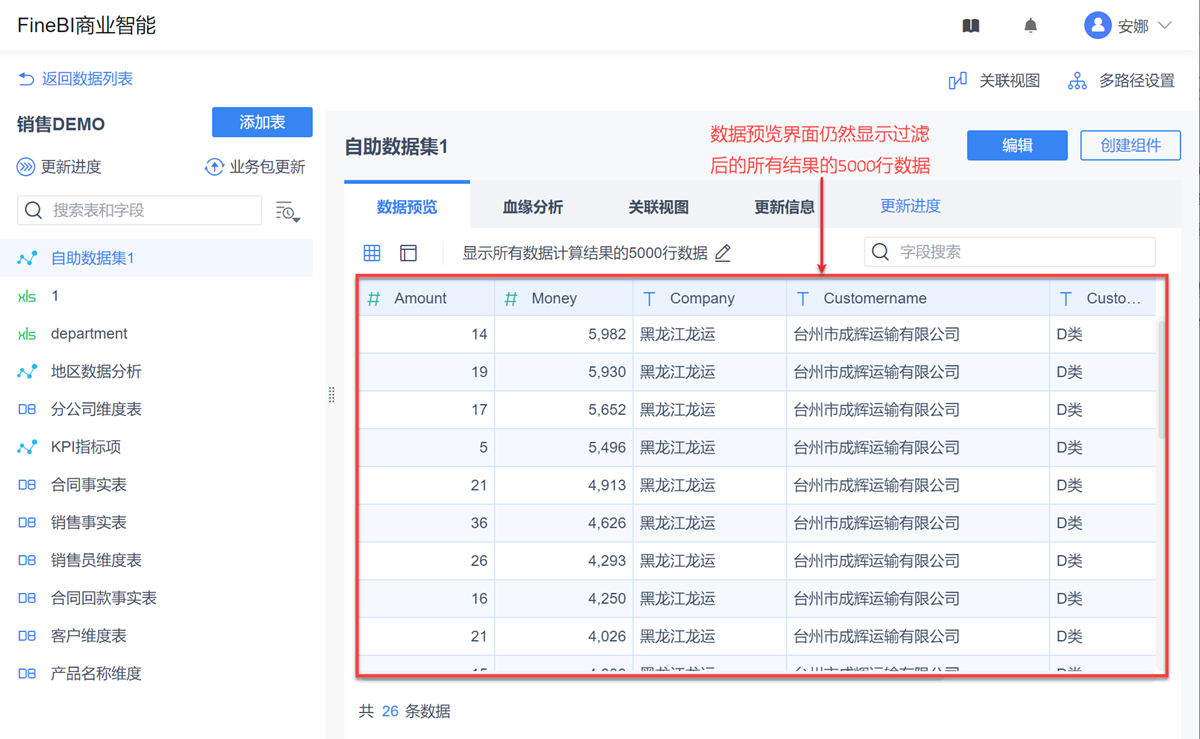Click the Money cell 5,652

(564, 409)
